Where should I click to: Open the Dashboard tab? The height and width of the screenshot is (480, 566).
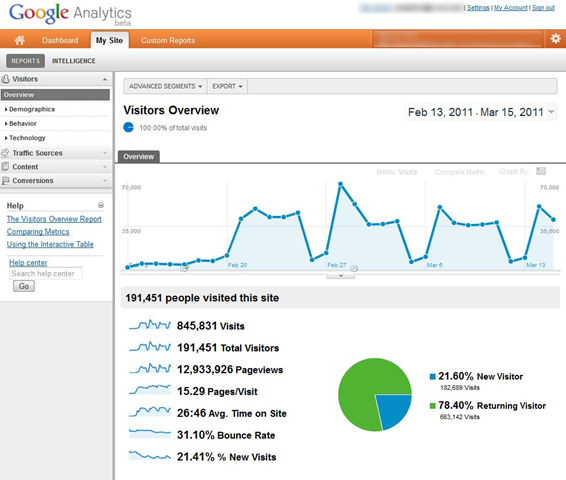[x=60, y=40]
